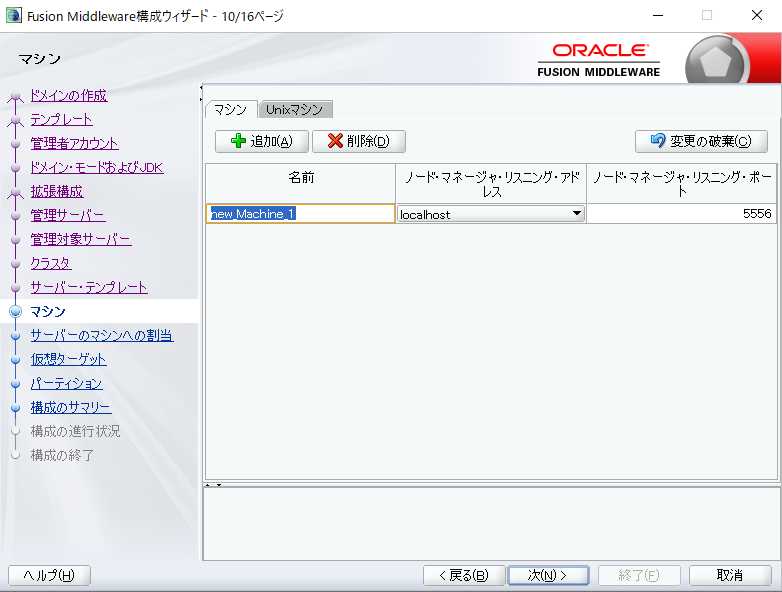Open help with the ヘルプ(H) button
Screen dimensions: 782x592
click(x=49, y=575)
